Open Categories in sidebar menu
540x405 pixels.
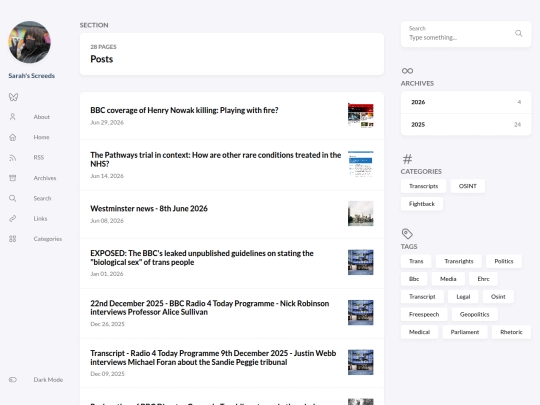click(48, 239)
